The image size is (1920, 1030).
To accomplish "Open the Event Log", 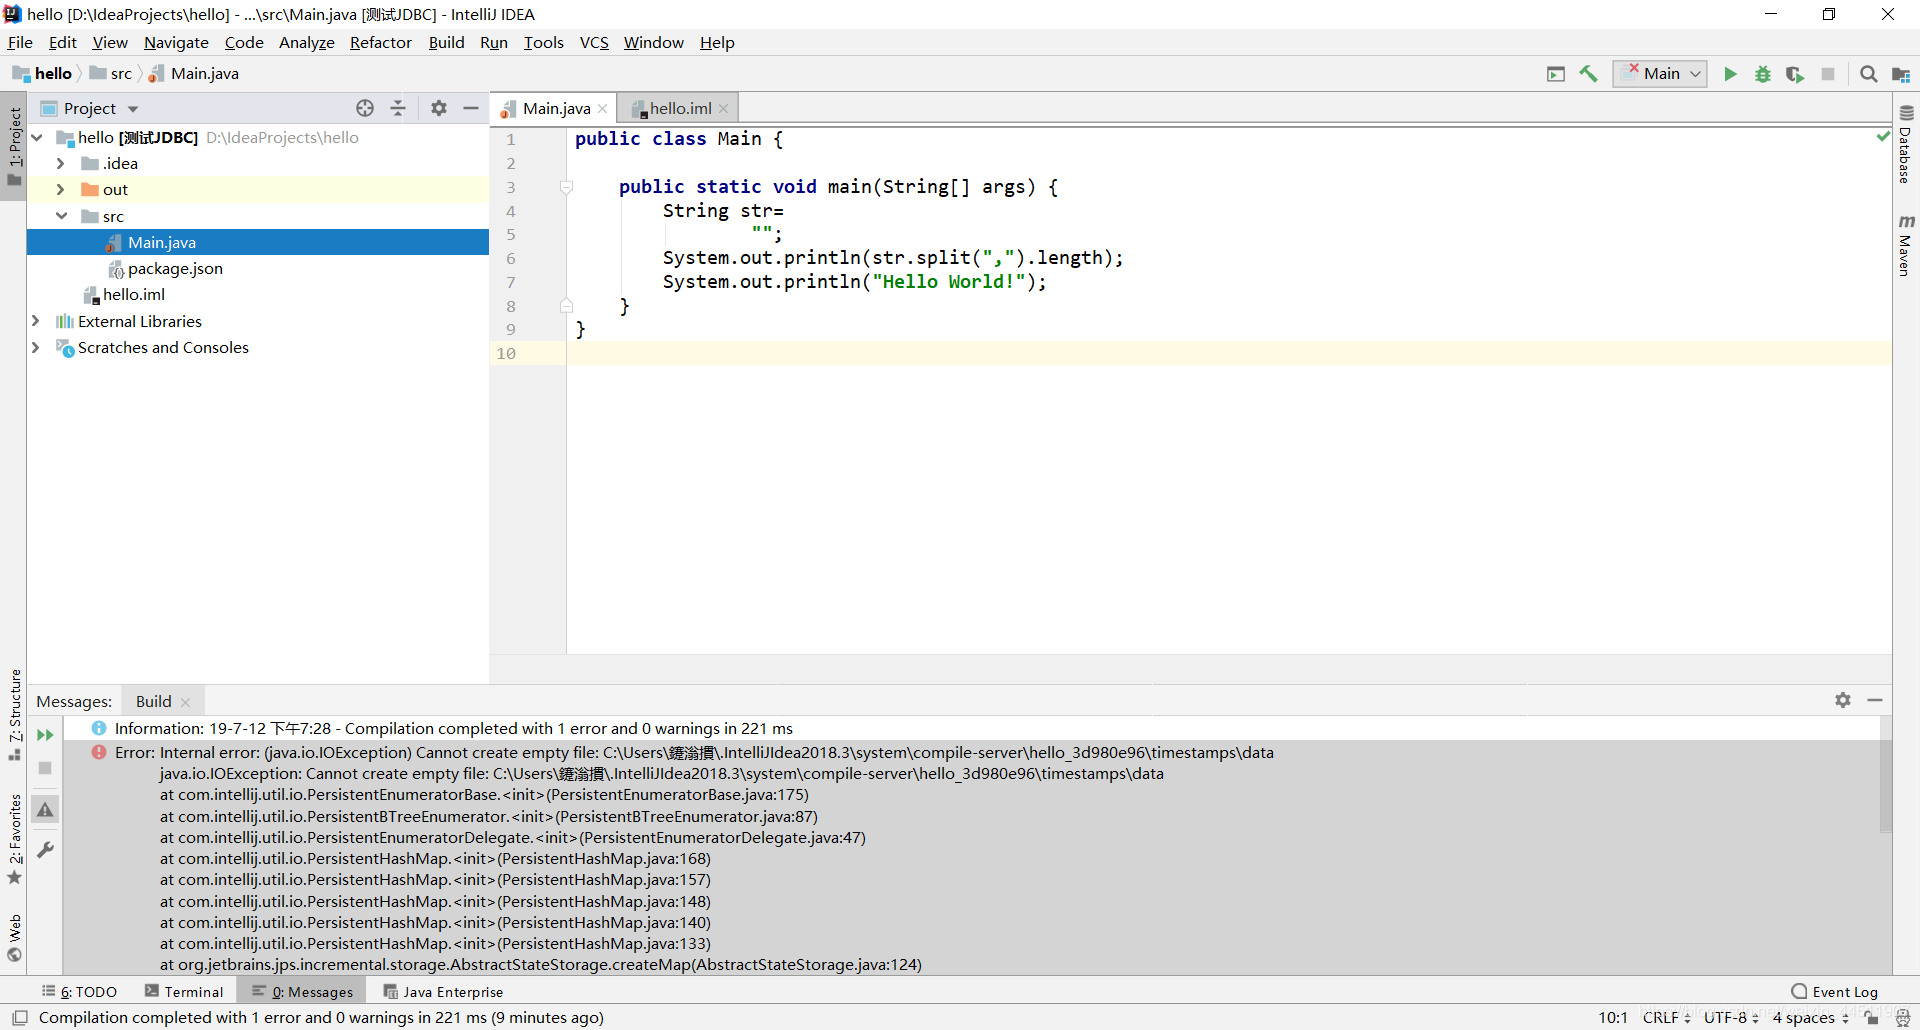I will [x=1835, y=991].
